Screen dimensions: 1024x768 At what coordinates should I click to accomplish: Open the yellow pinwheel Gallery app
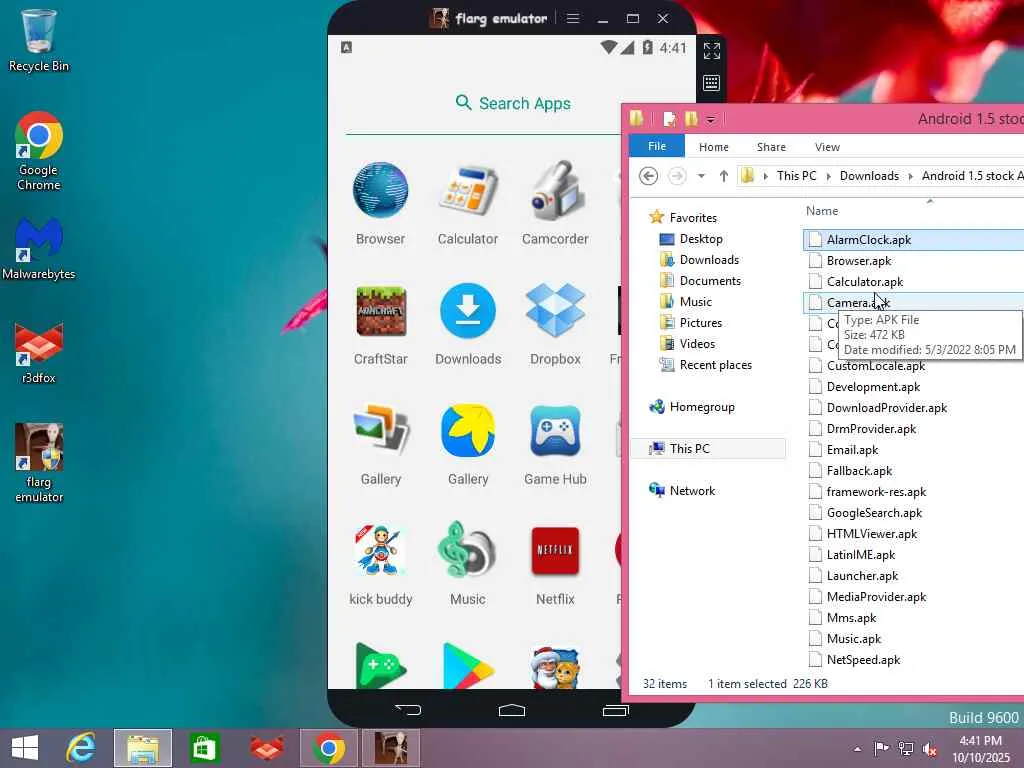pos(468,430)
